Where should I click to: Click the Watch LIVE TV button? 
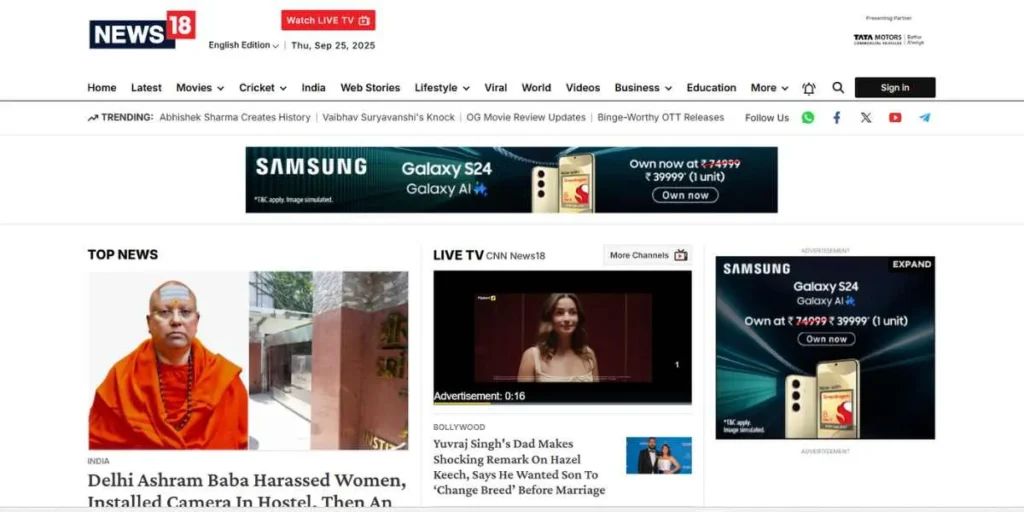coord(328,20)
